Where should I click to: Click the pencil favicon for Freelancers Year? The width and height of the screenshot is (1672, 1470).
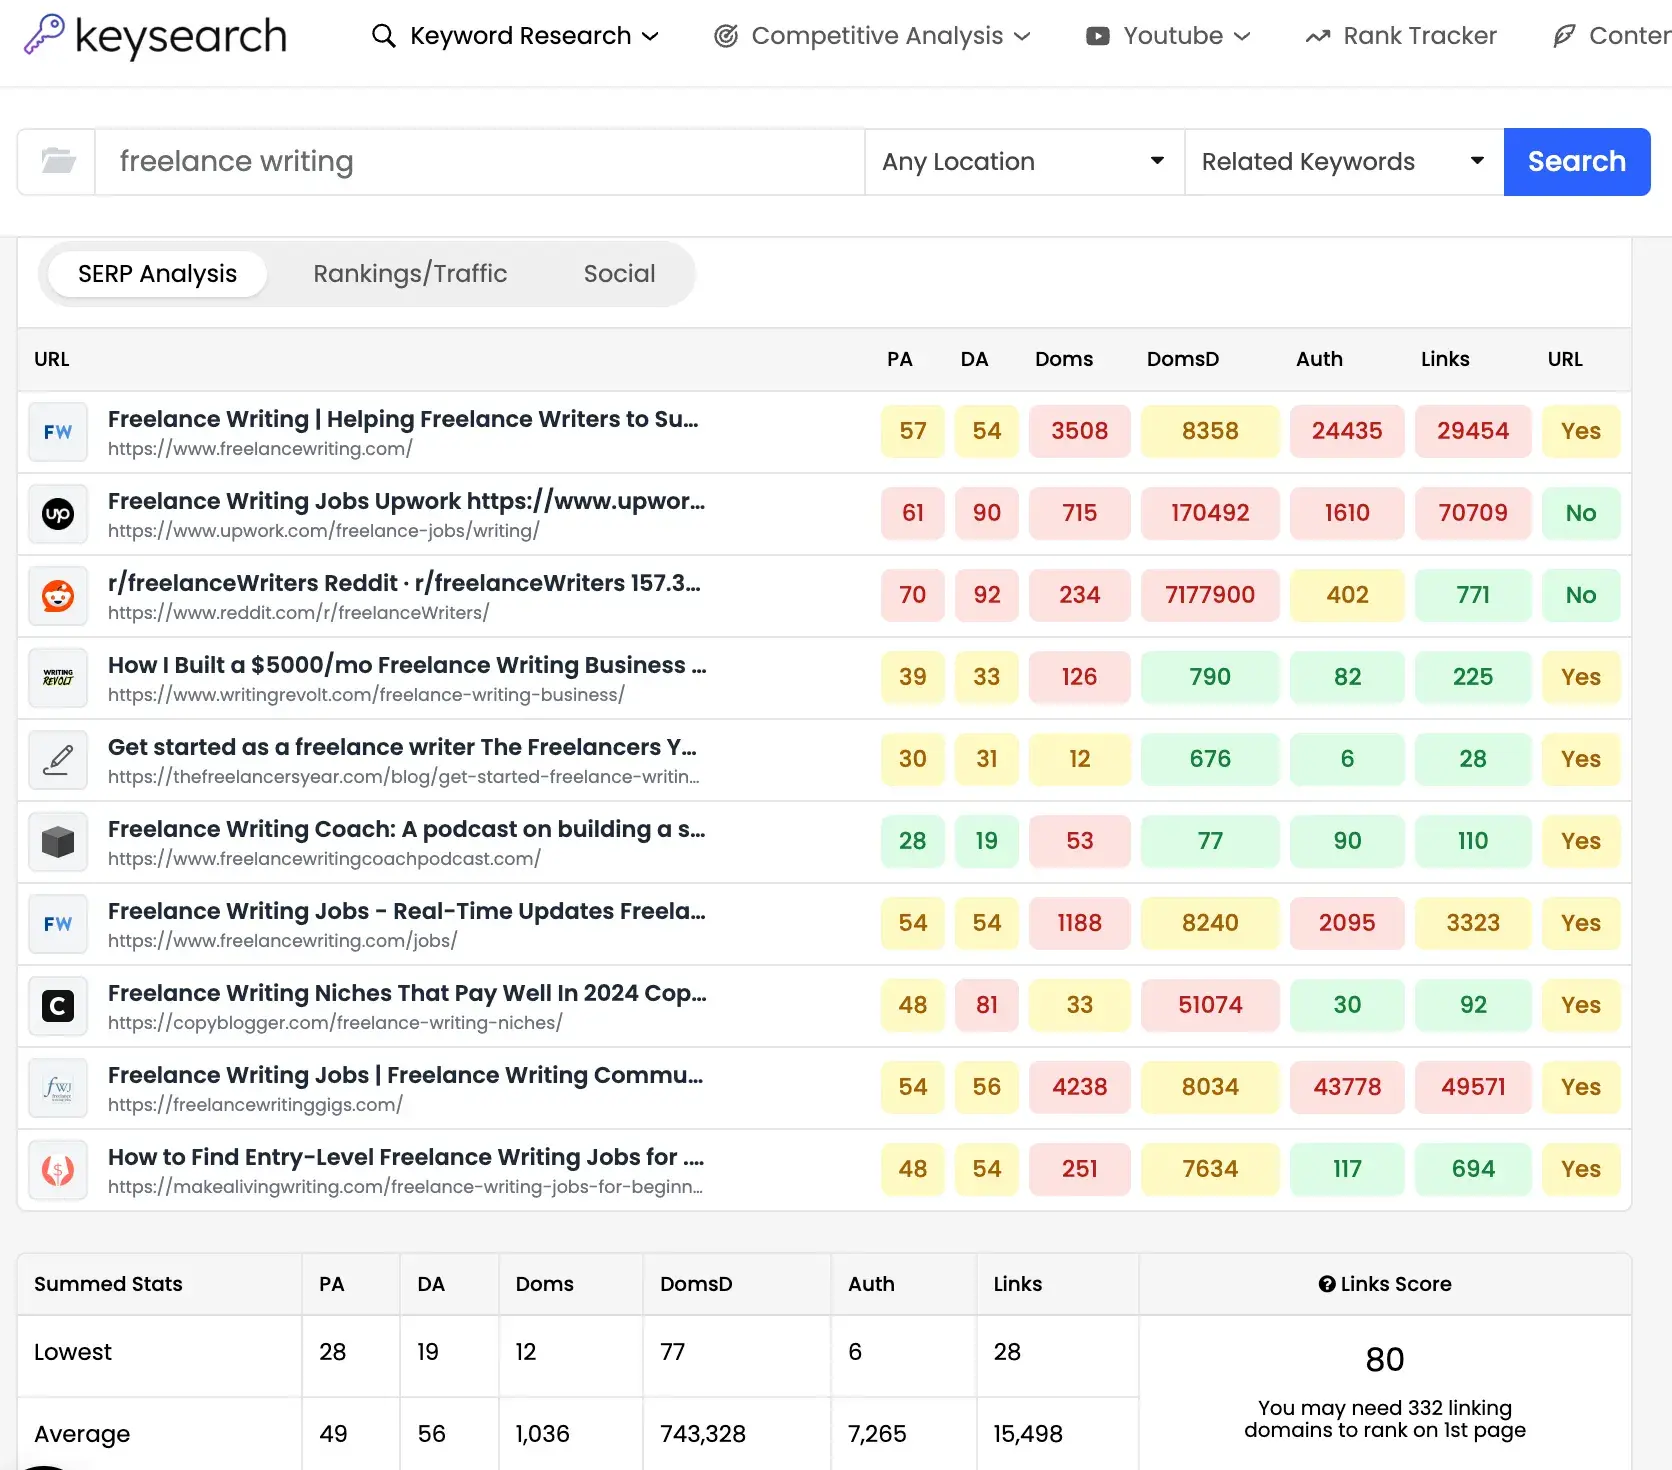58,760
